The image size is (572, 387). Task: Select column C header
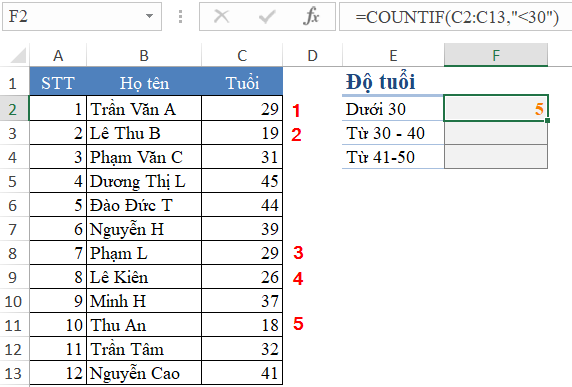[x=242, y=55]
